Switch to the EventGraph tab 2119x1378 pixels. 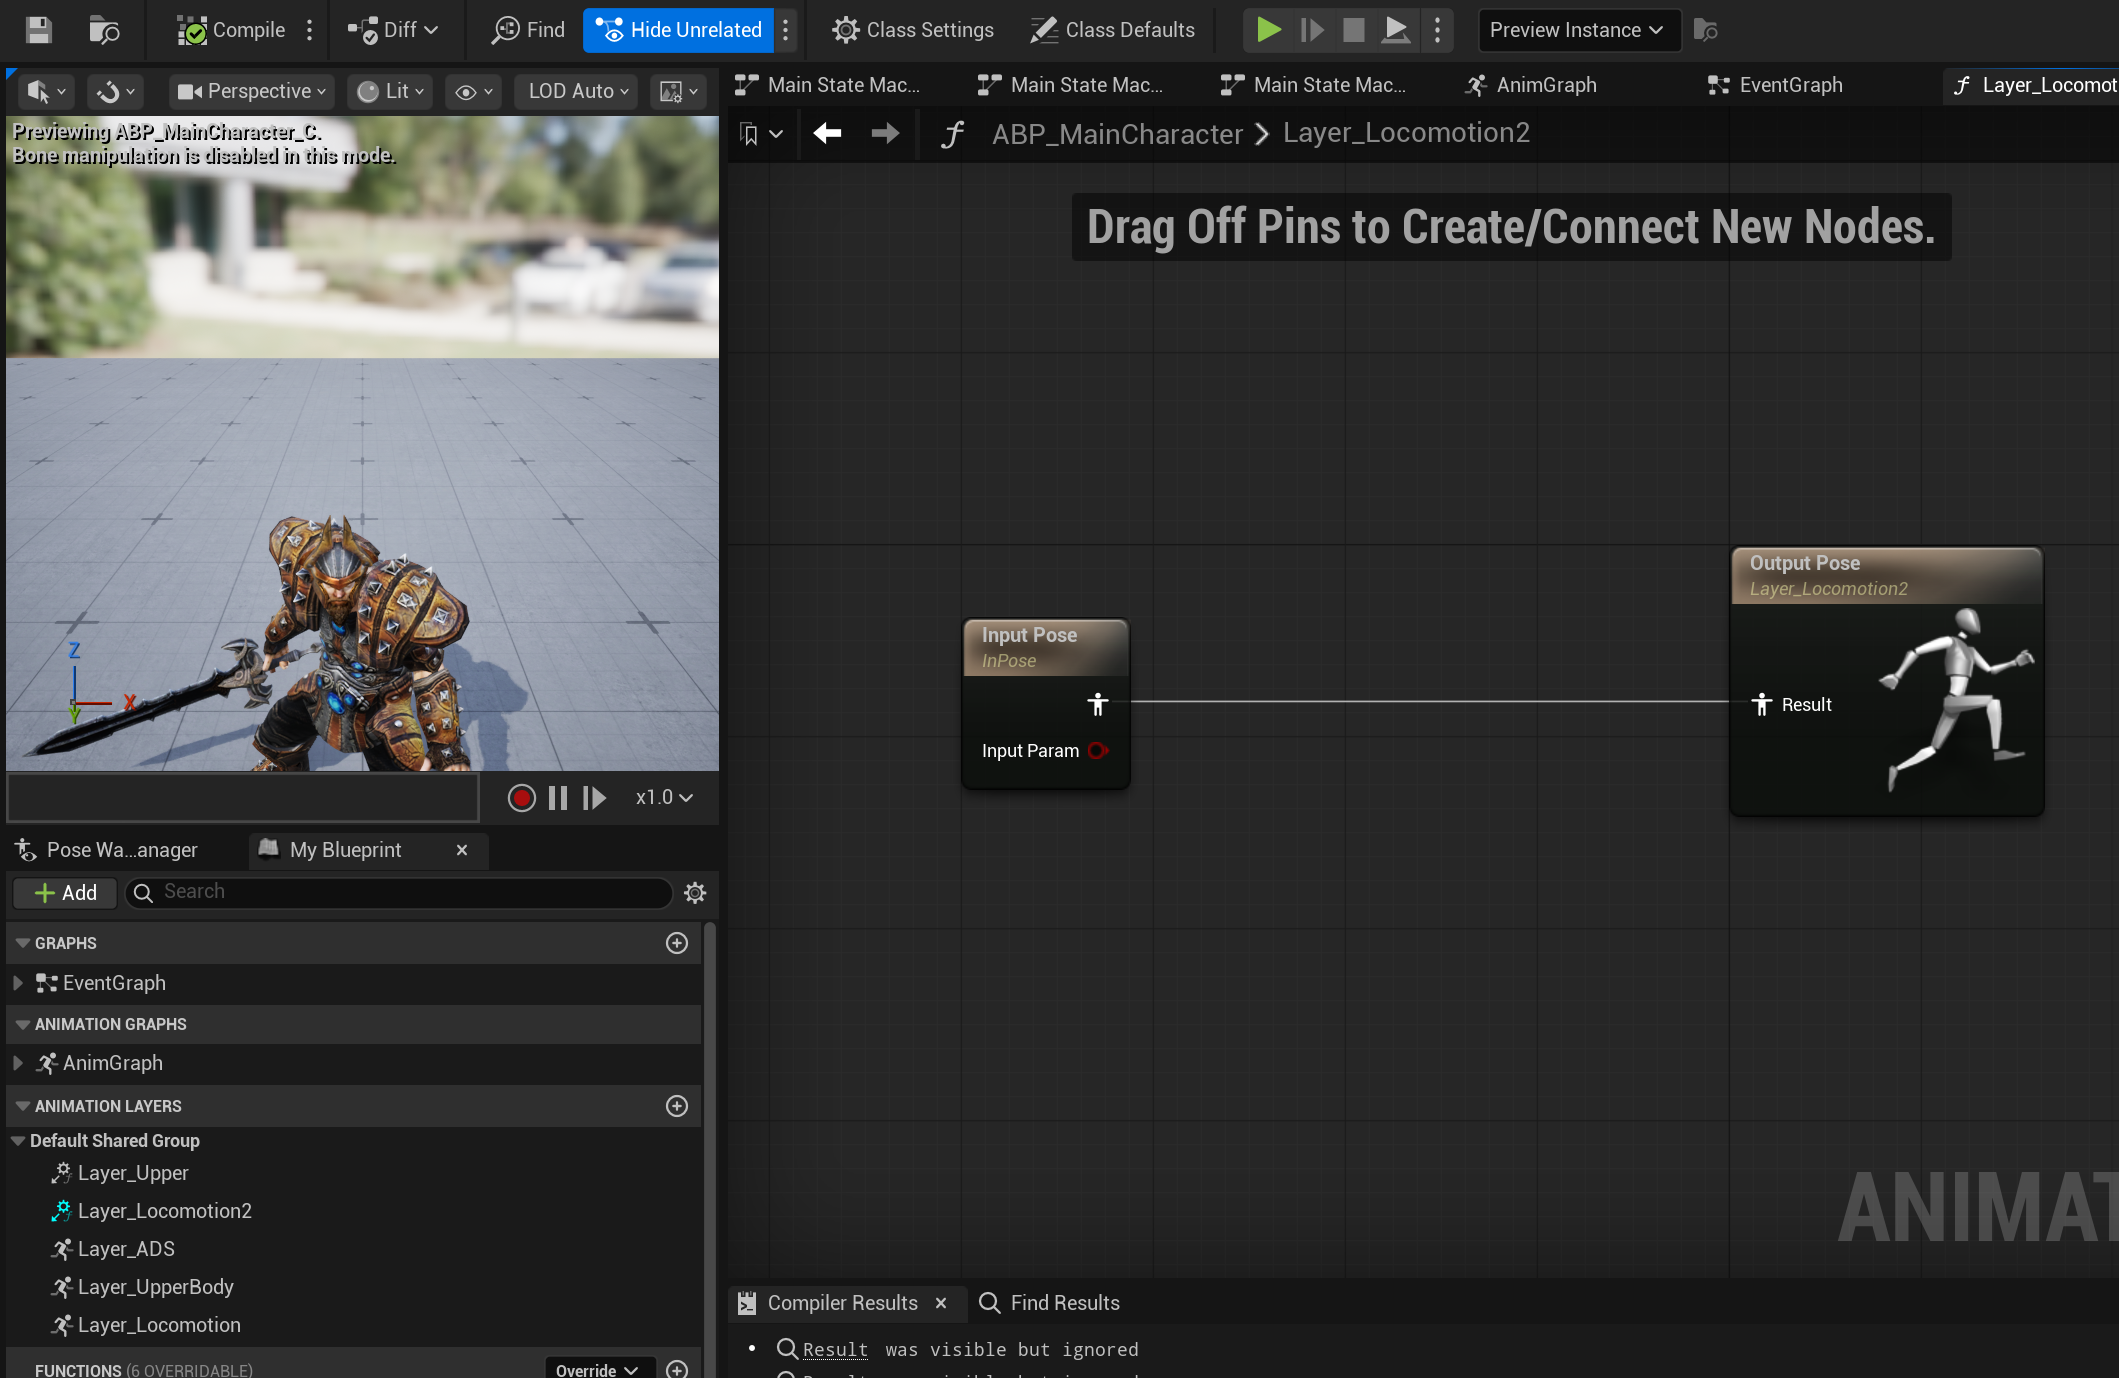(x=1775, y=85)
